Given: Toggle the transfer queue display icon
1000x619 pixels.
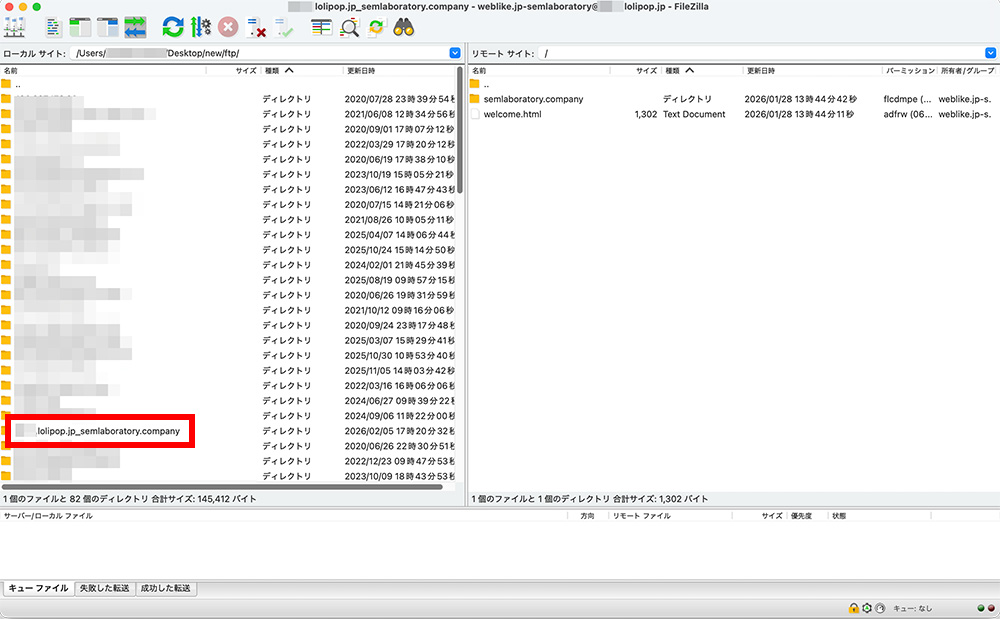Looking at the screenshot, I should coord(135,27).
